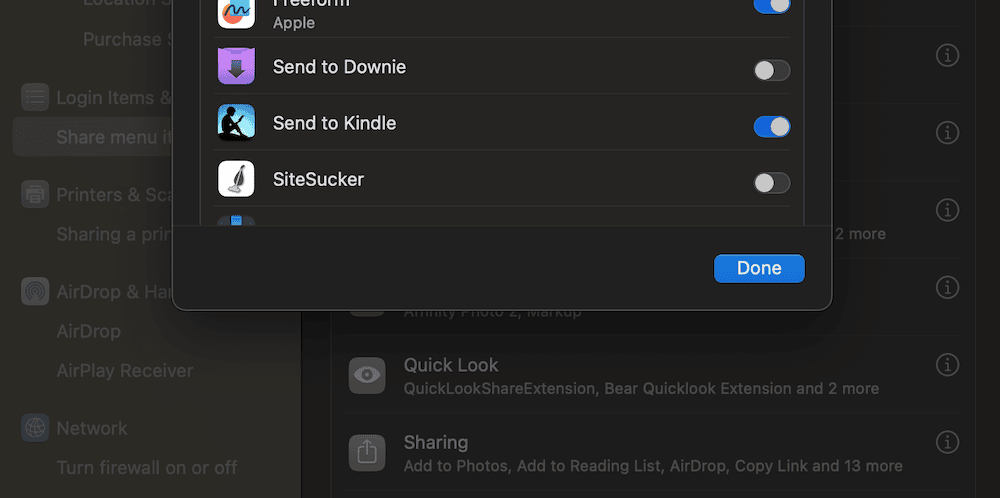Screen dimensions: 1000x498
Task: Click the Send to Kindle app icon
Action: (x=236, y=123)
